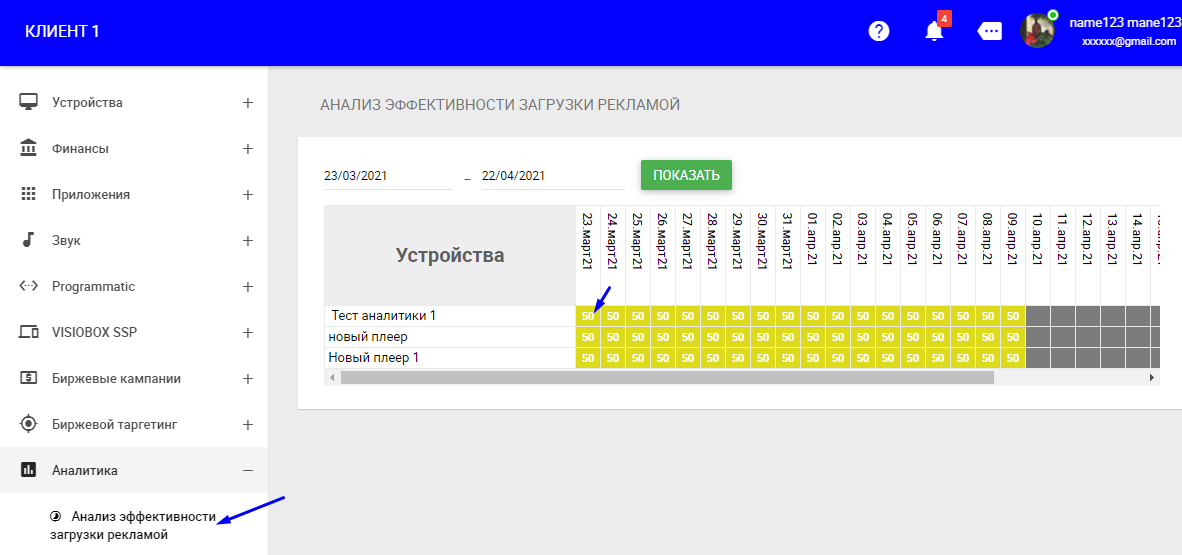Click the end date field 22/04/2021
The height and width of the screenshot is (555, 1182).
point(552,175)
